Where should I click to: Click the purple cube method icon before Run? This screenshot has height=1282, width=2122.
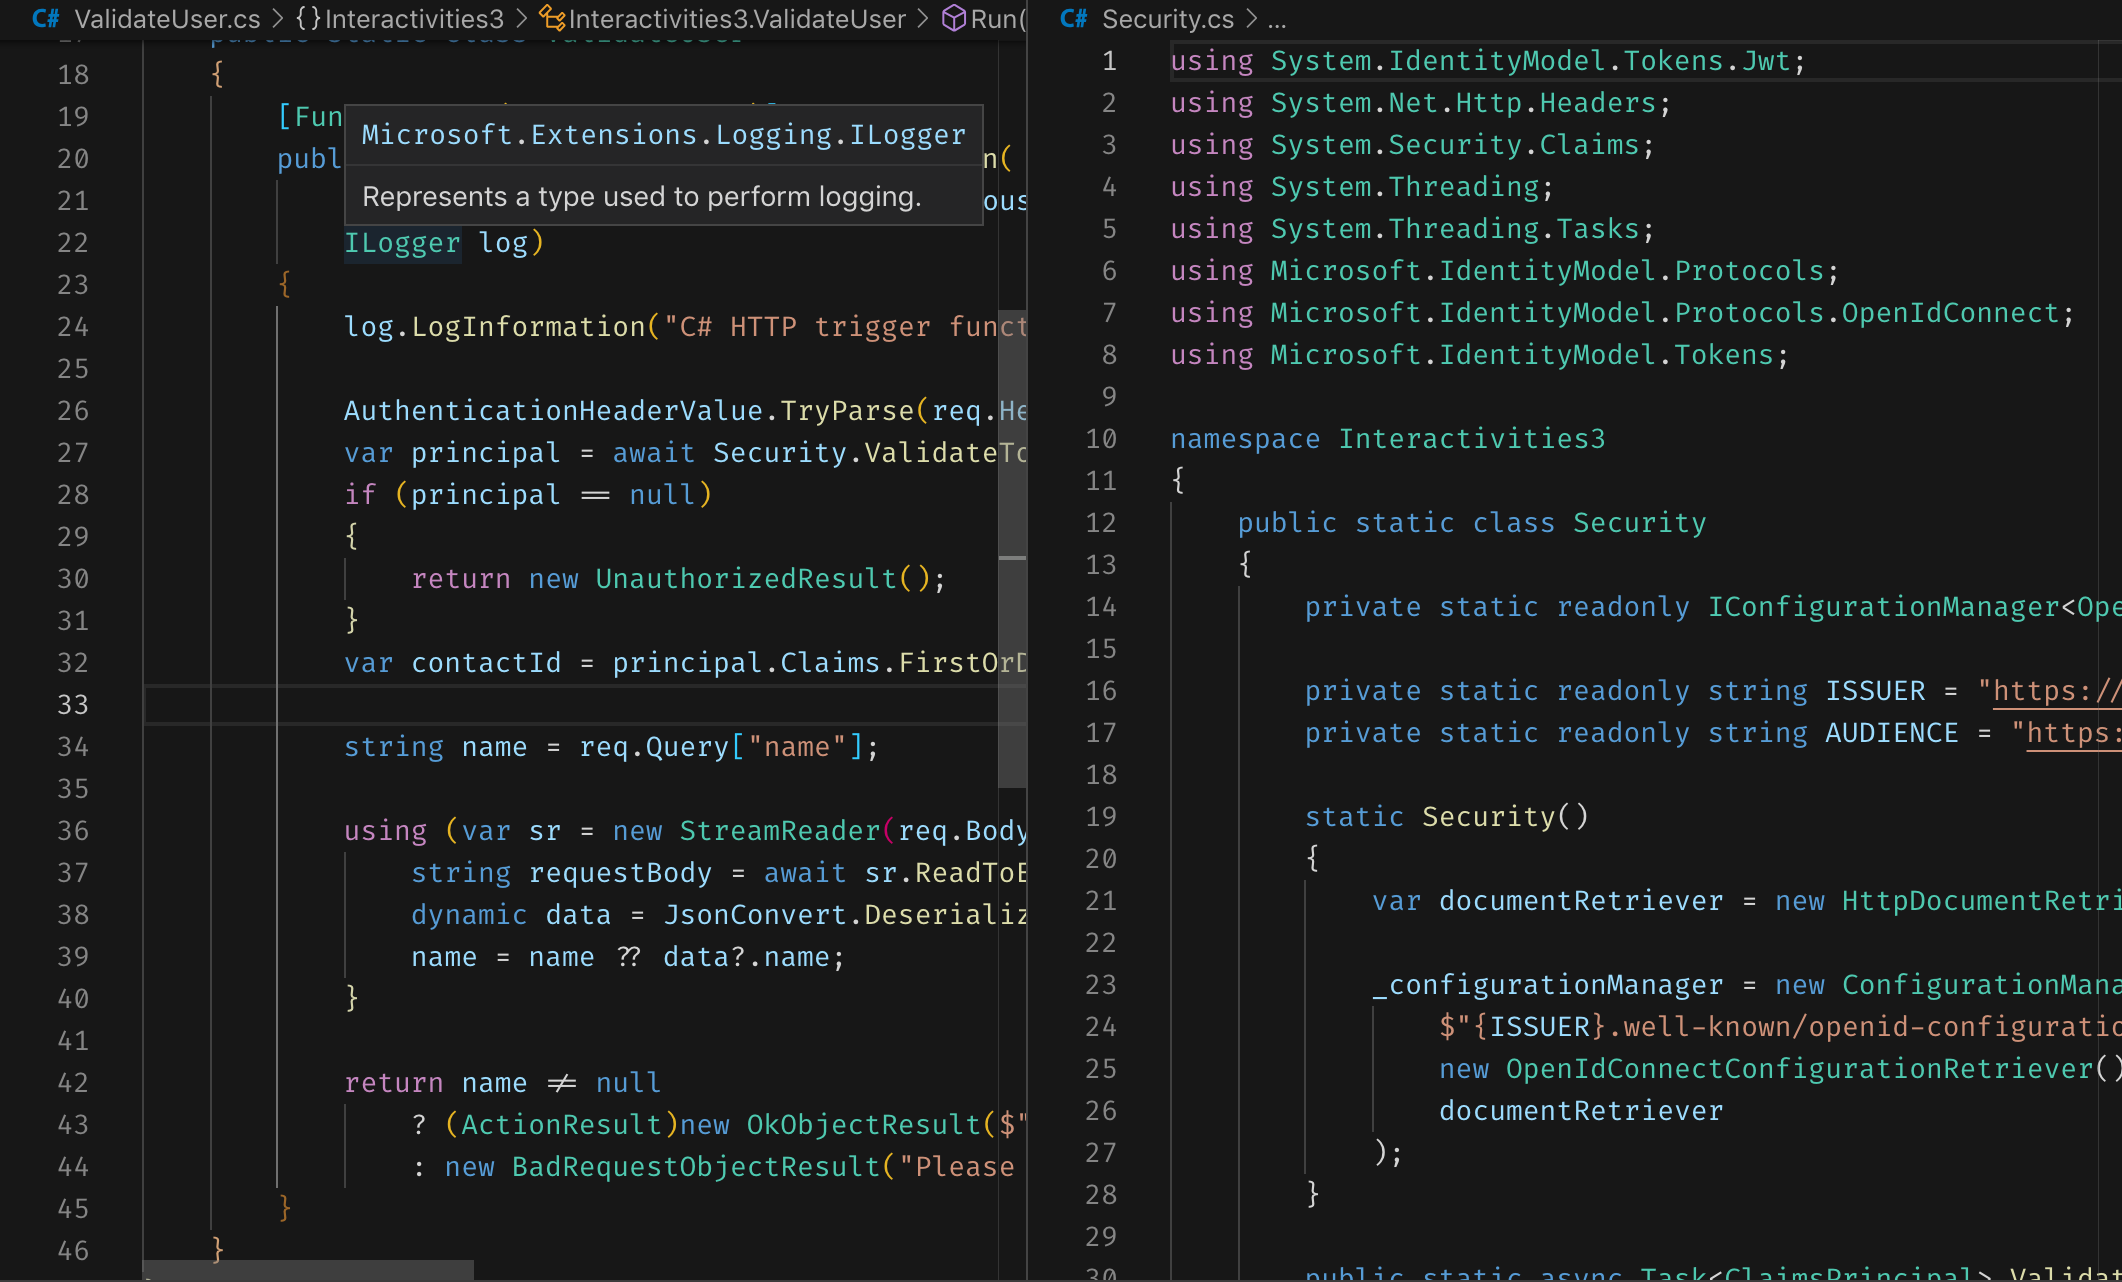pos(953,18)
